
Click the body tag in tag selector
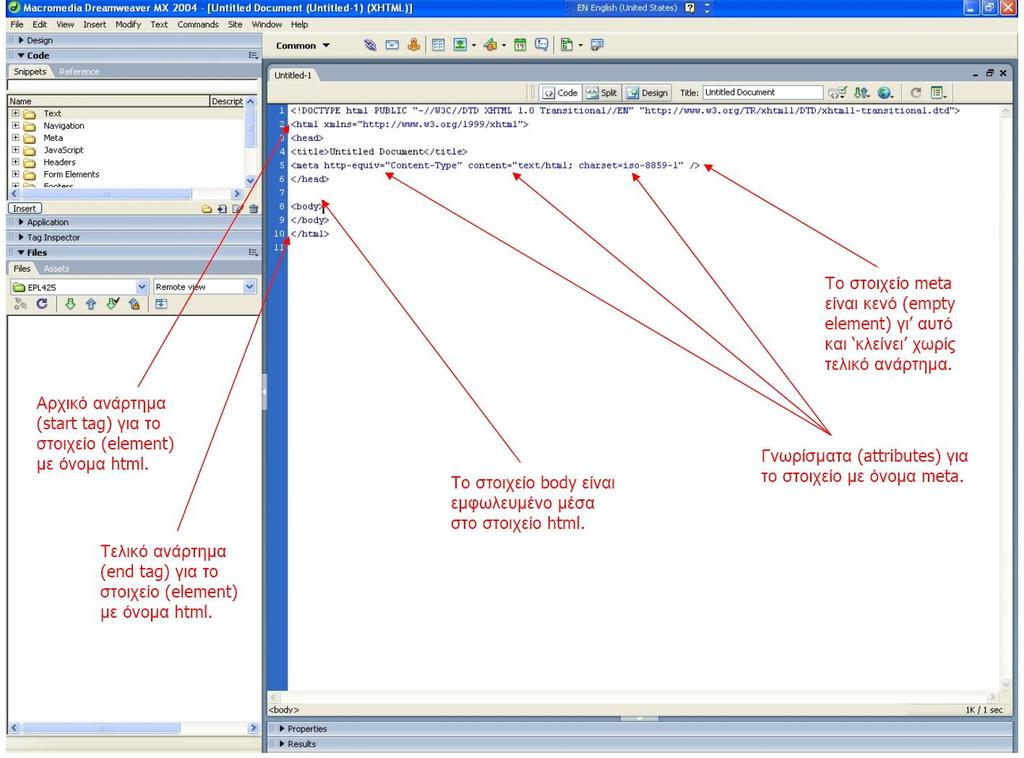click(284, 710)
